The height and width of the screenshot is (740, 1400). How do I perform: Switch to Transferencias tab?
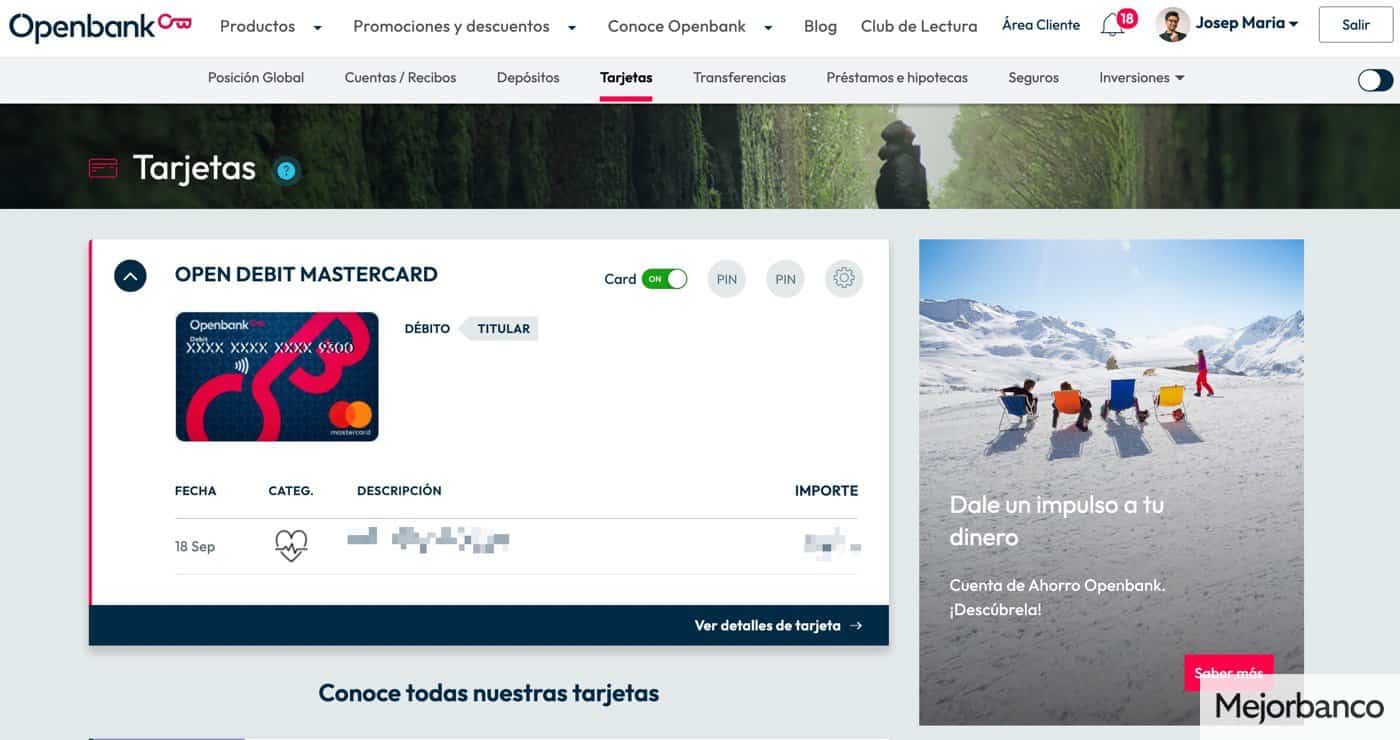[739, 78]
